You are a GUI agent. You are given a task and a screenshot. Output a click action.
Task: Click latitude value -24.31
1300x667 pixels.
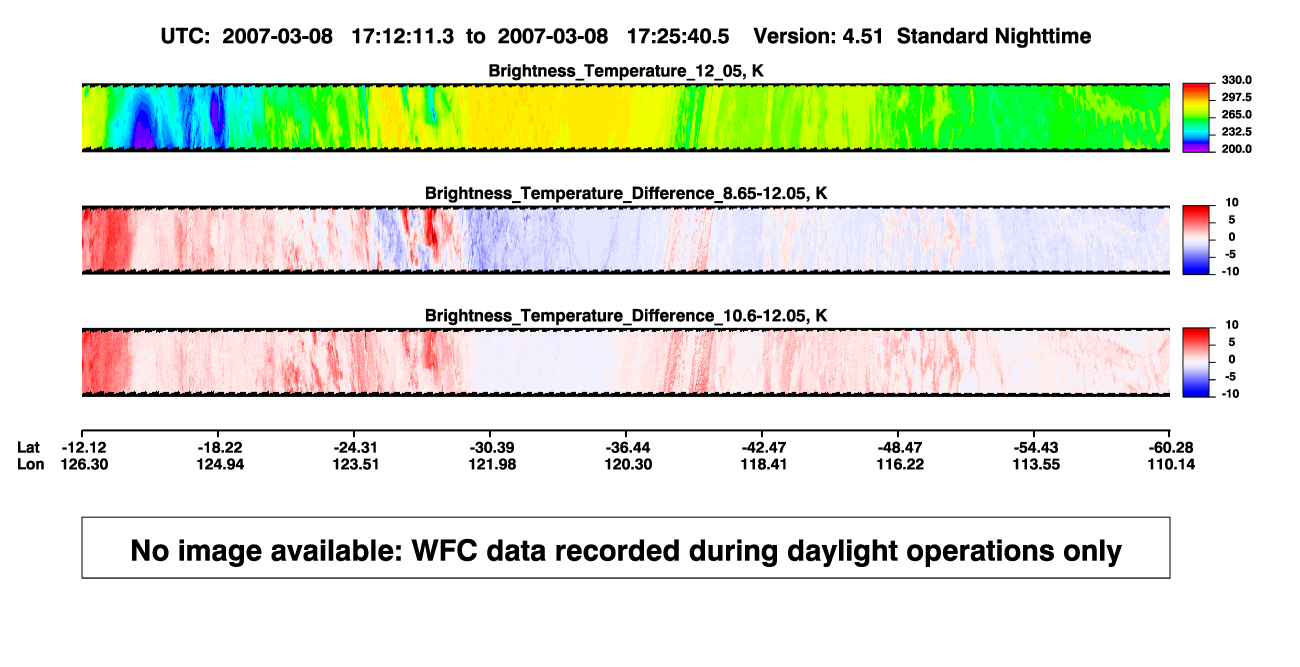point(357,446)
